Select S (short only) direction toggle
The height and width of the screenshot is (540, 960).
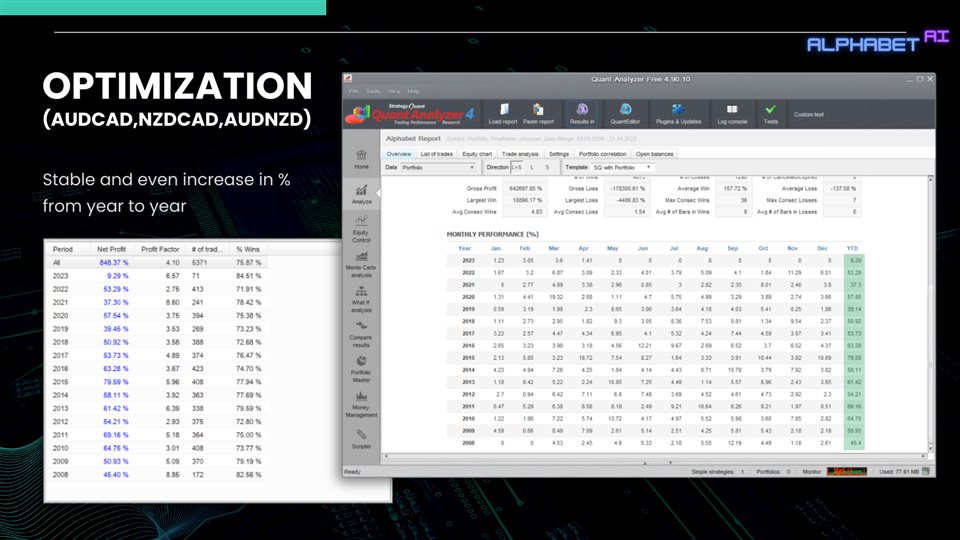pos(547,167)
